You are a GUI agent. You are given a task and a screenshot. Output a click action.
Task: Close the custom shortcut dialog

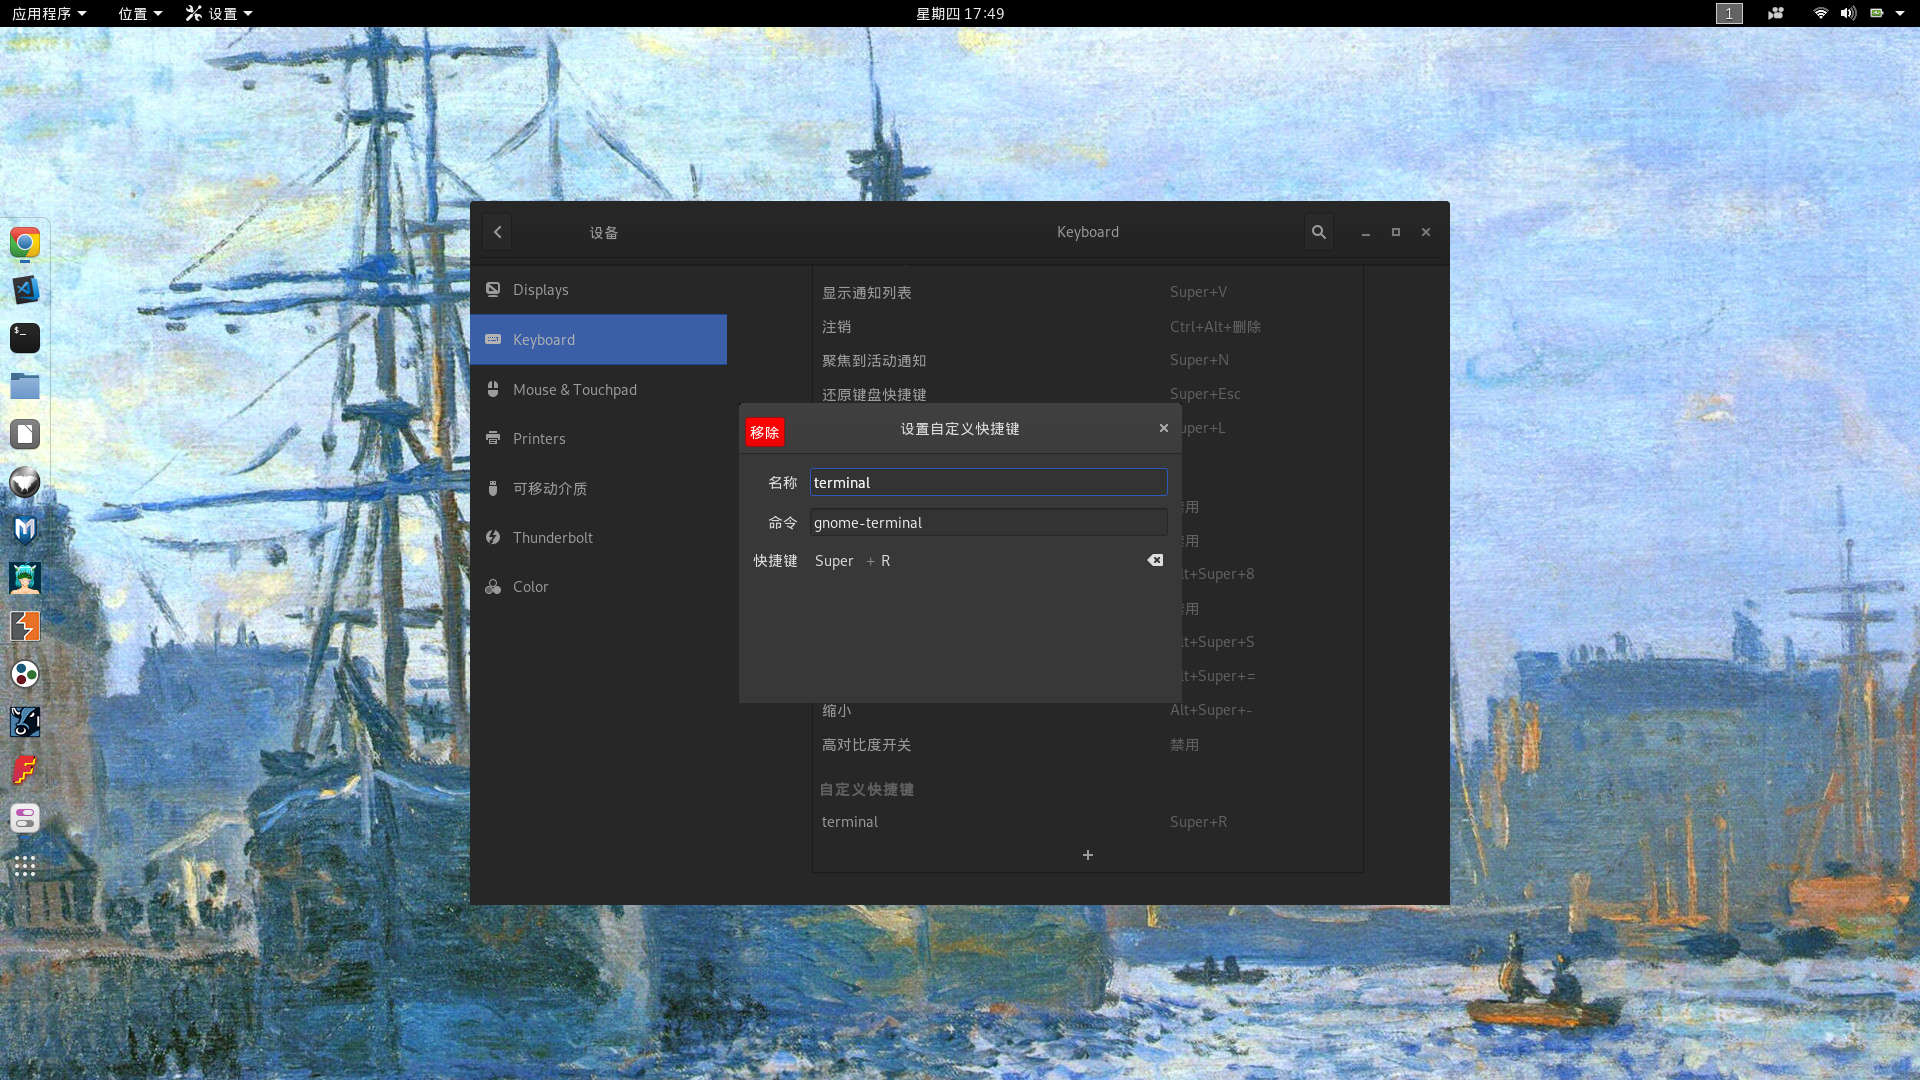[1163, 428]
